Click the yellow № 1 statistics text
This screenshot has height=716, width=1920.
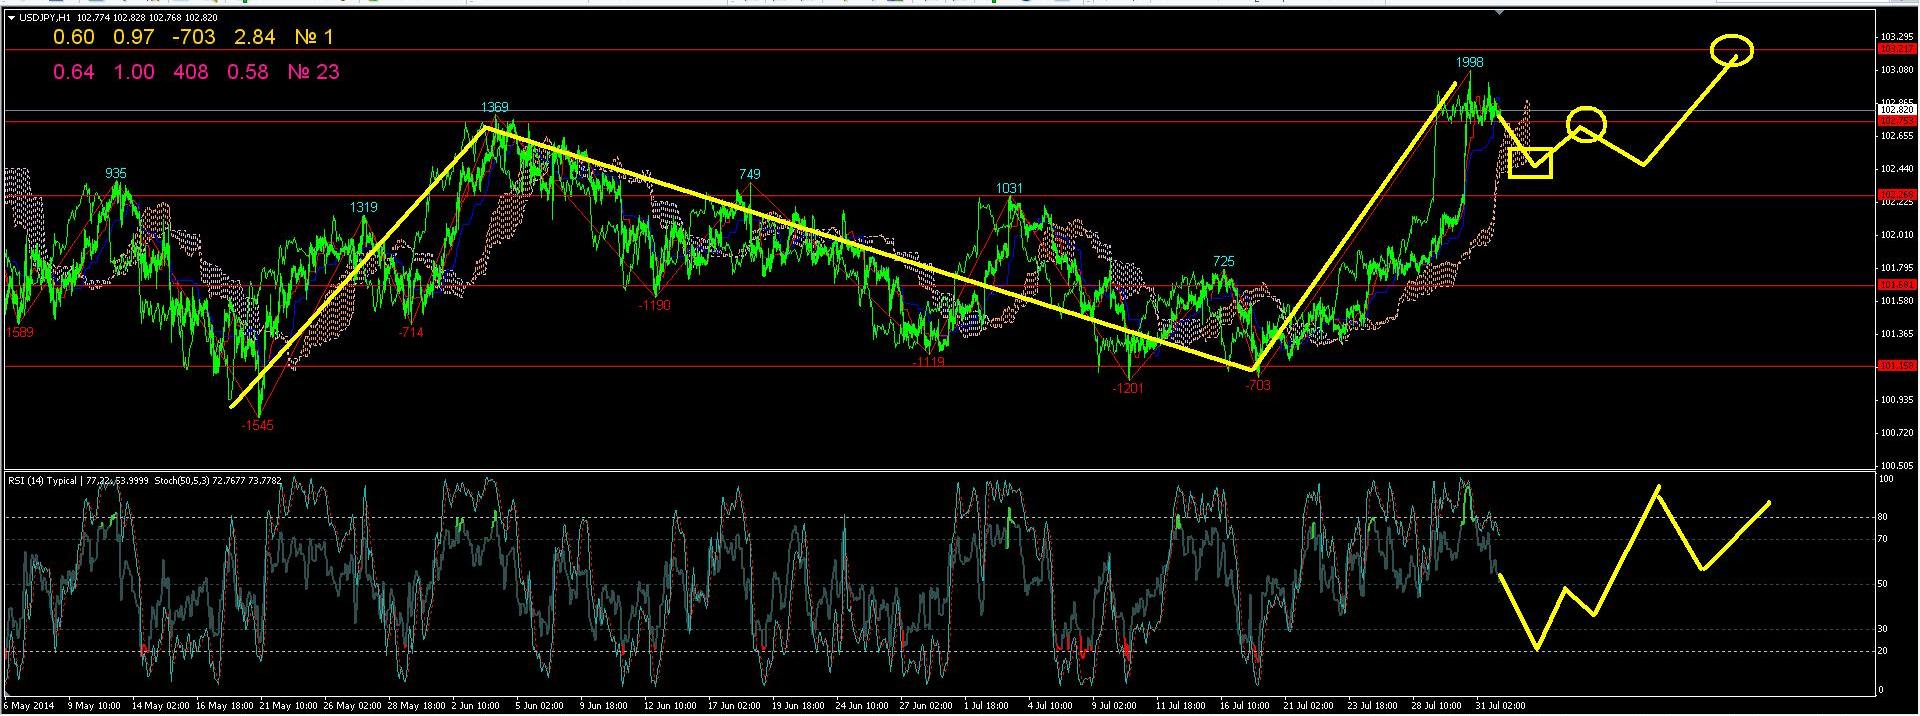314,37
